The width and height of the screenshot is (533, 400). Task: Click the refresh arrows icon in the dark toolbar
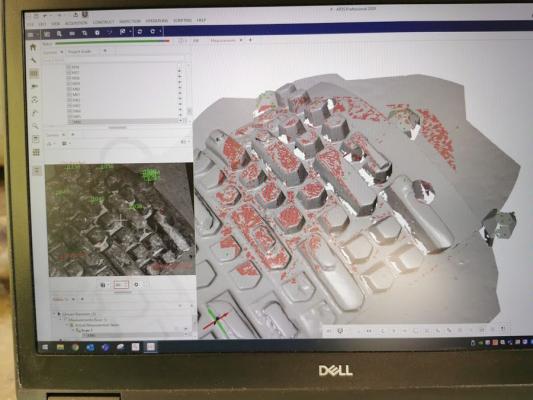click(x=139, y=32)
